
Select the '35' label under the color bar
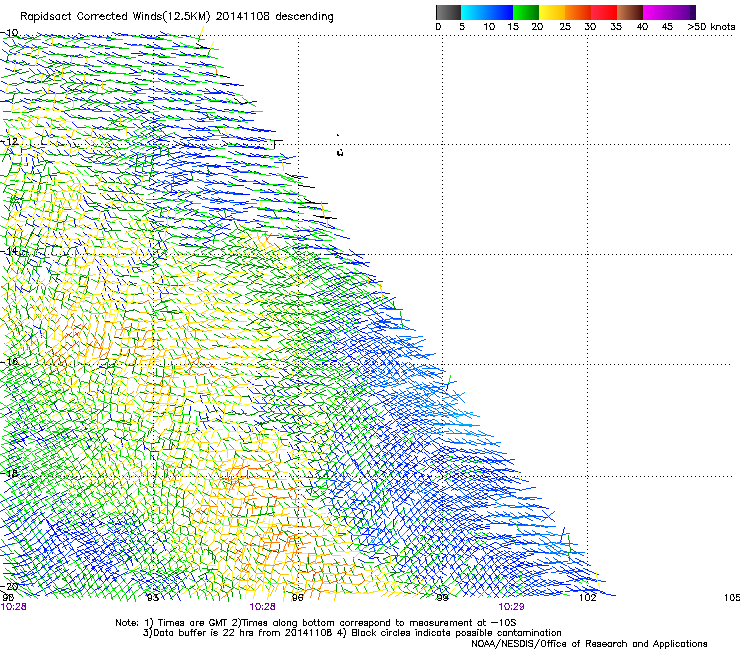coord(616,27)
